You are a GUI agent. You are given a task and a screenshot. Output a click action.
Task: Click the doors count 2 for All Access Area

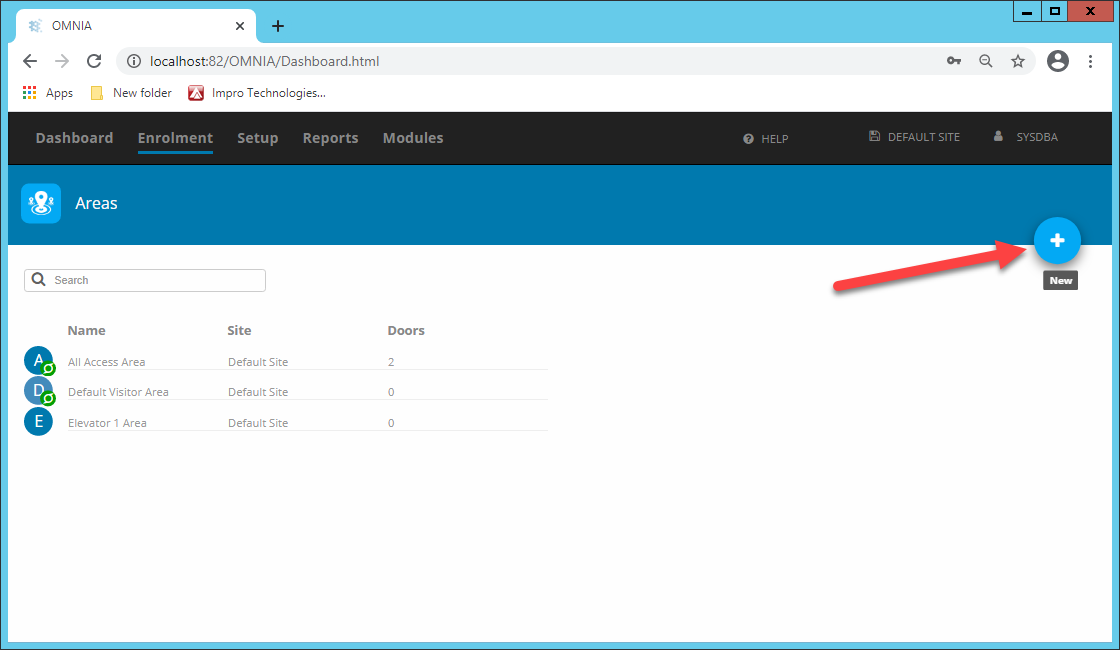point(391,362)
